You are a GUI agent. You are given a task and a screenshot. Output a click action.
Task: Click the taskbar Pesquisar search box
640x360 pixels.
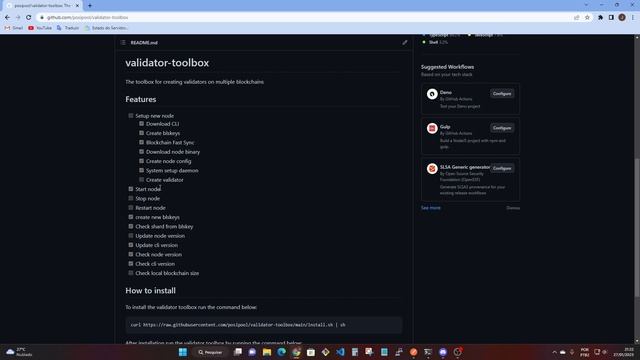211,352
